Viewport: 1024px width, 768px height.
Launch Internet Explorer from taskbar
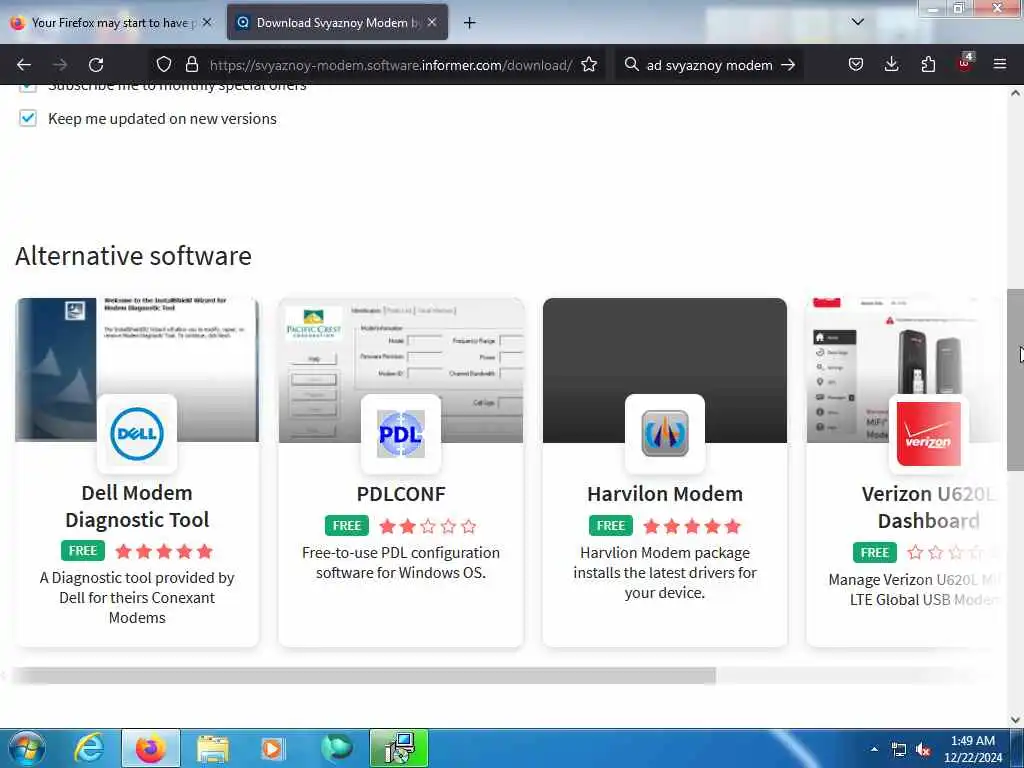point(89,748)
